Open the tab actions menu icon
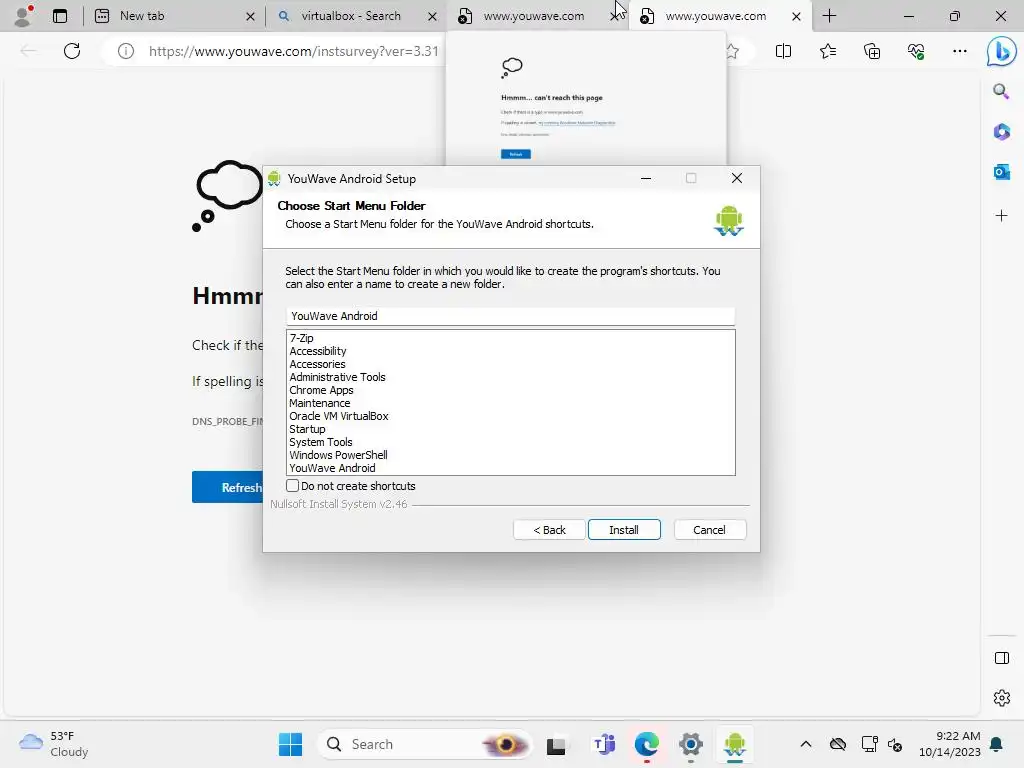Viewport: 1024px width, 768px height. [60, 16]
